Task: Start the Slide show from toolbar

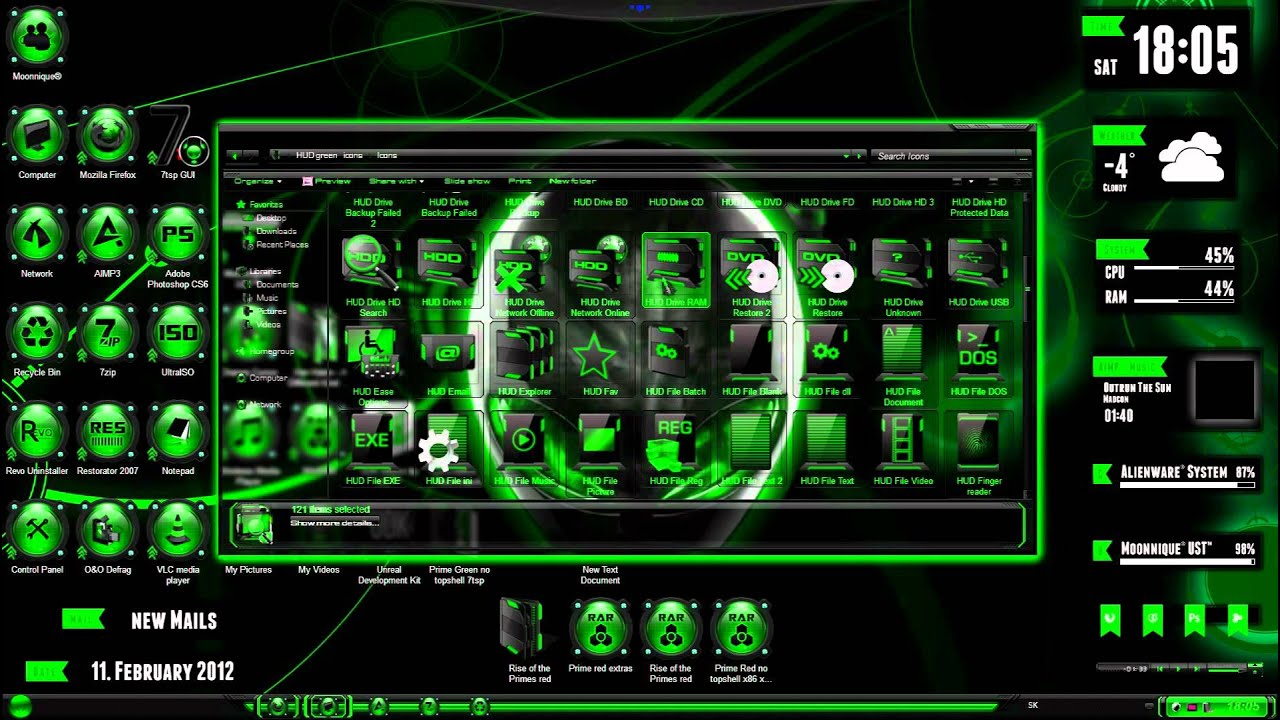Action: tap(467, 181)
